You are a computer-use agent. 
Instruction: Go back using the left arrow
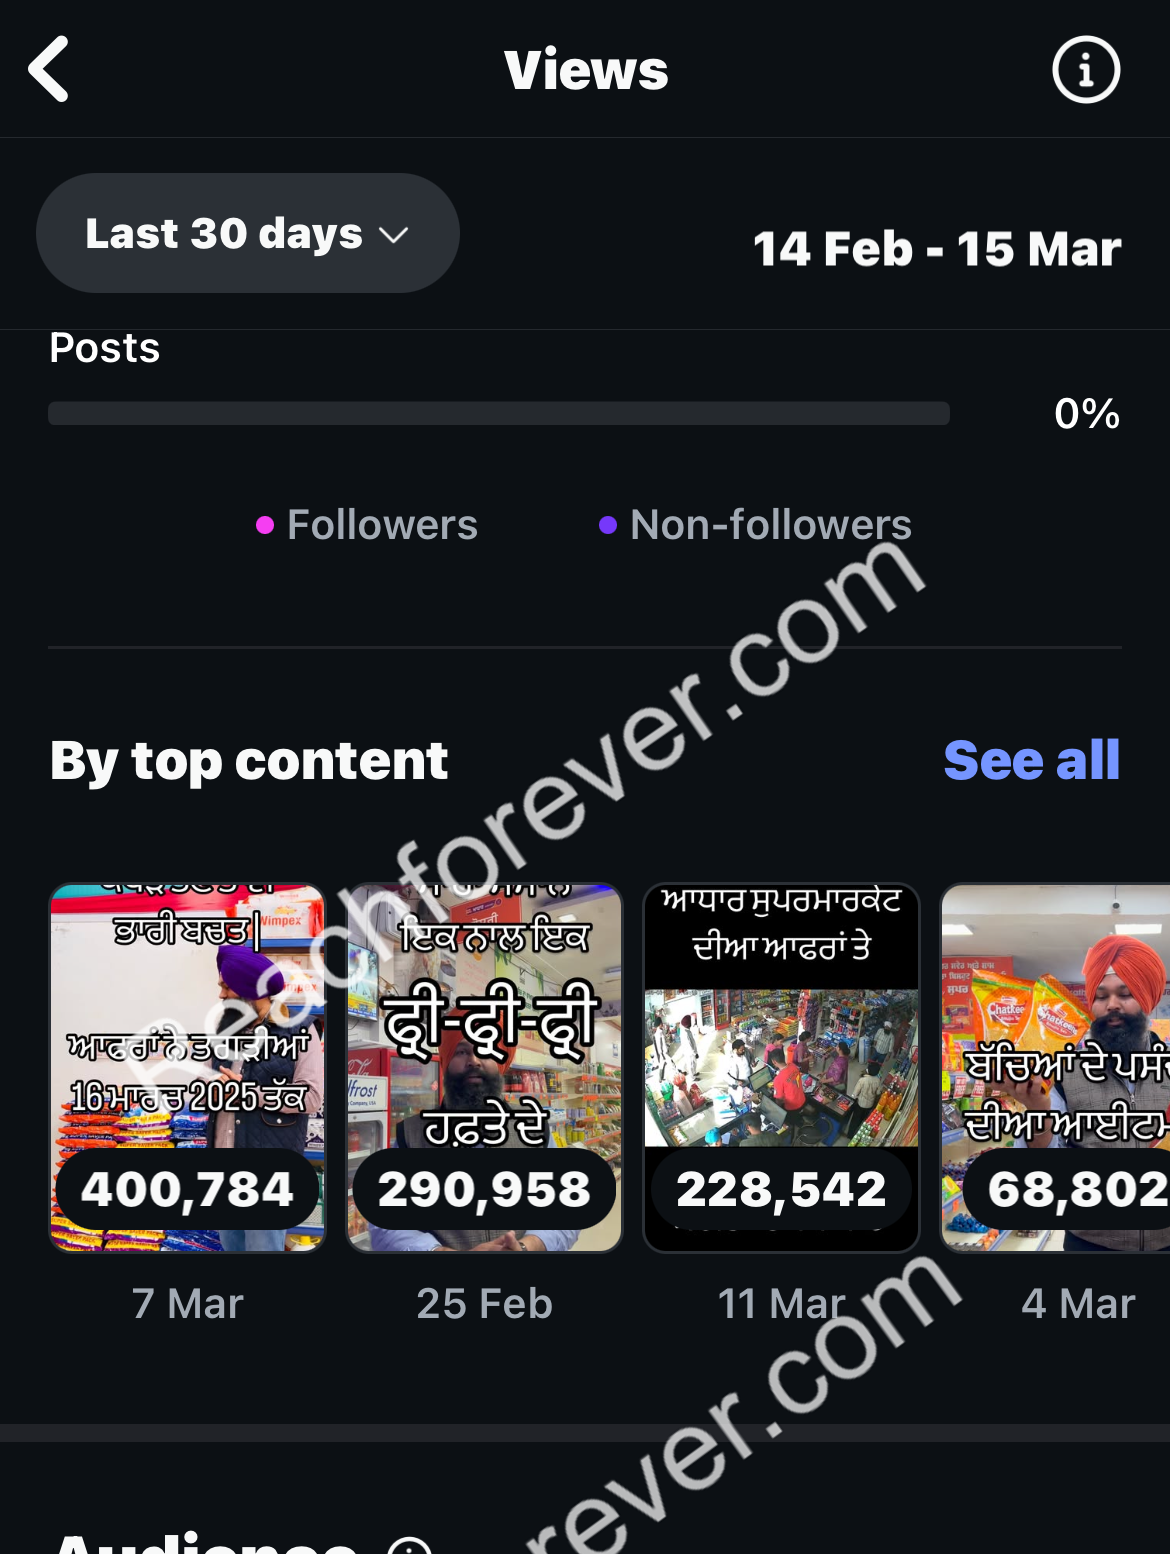click(49, 69)
